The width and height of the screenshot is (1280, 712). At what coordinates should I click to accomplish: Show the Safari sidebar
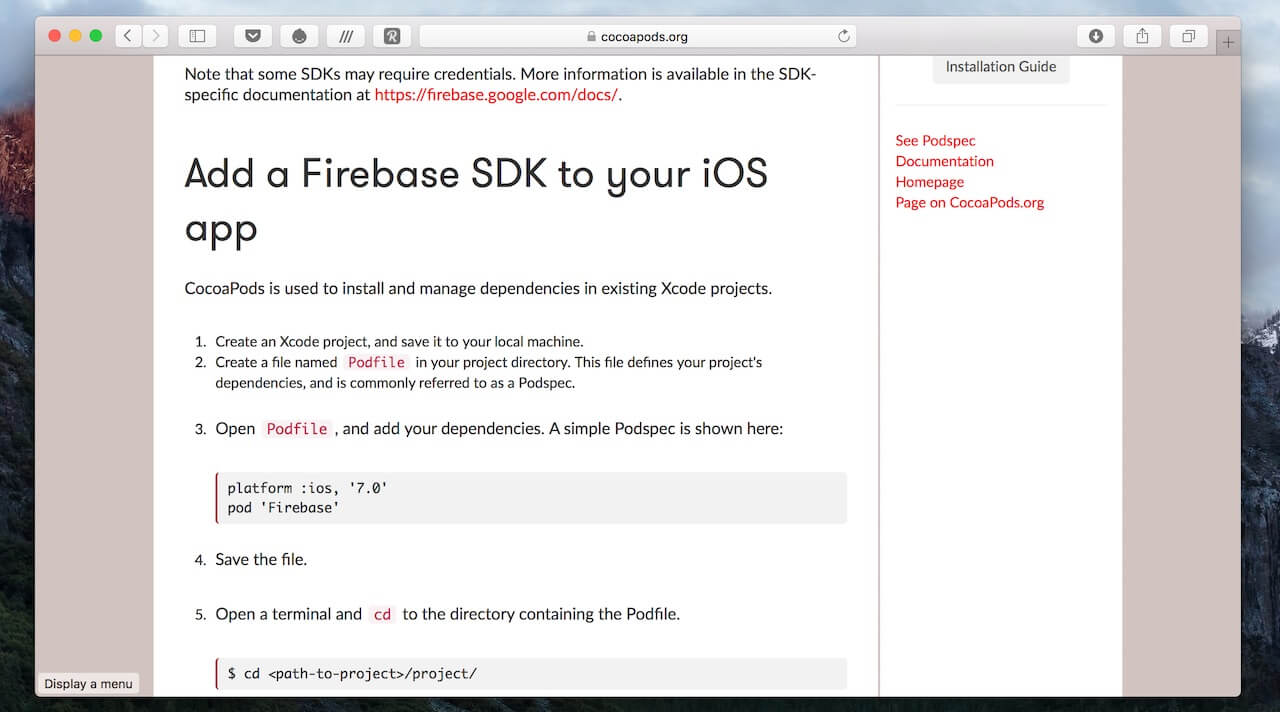point(197,36)
